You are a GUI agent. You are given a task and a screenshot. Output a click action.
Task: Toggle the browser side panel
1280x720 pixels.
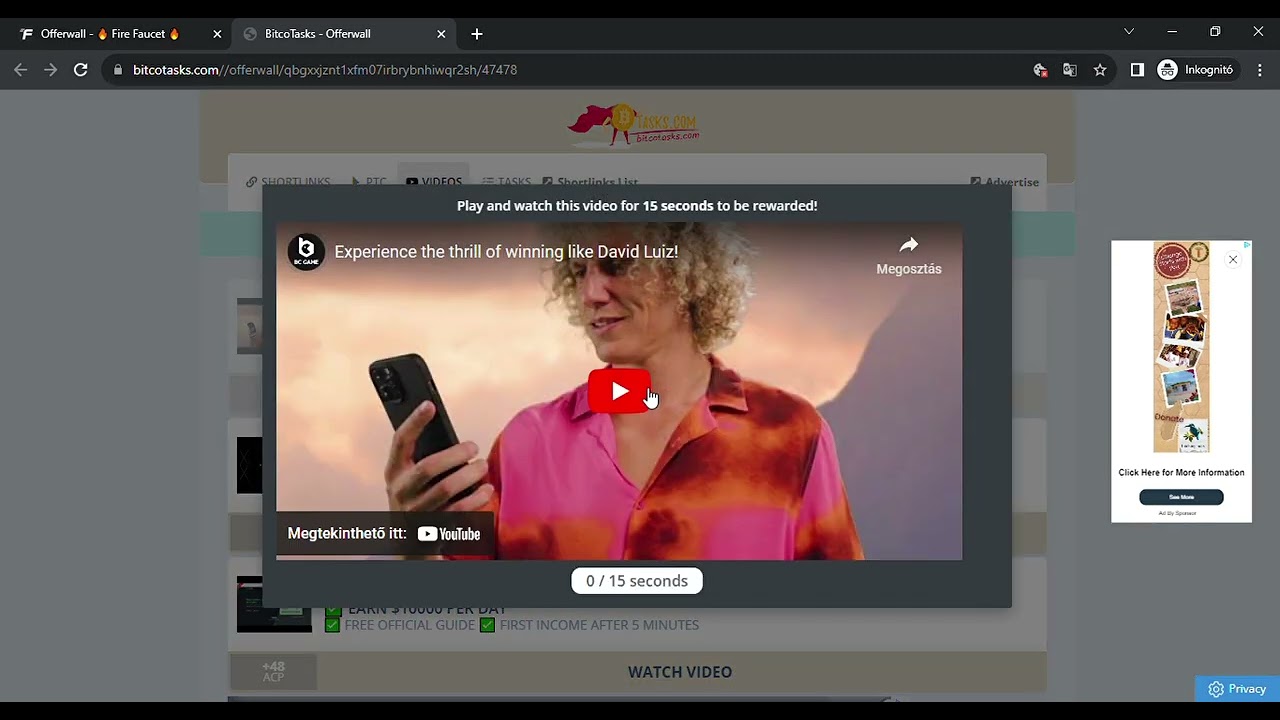coord(1137,70)
